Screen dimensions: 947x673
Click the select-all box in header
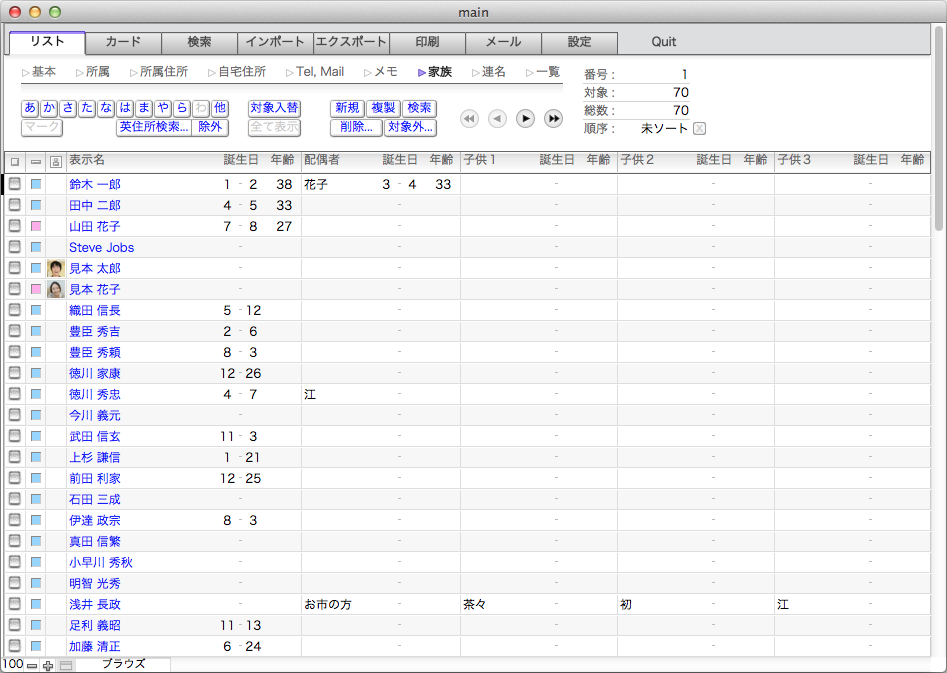tap(14, 160)
